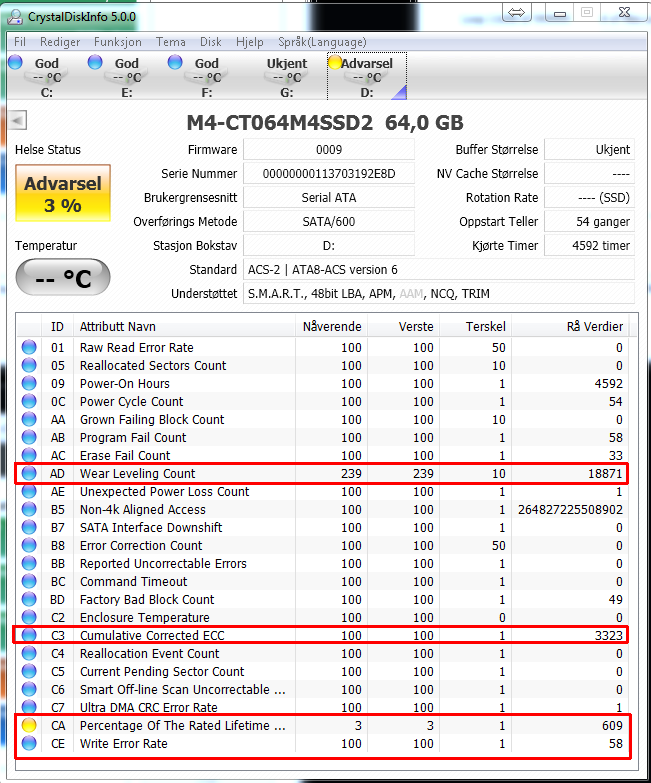Click status icon of Factory Bad Block Count
651x783 pixels.
29,599
